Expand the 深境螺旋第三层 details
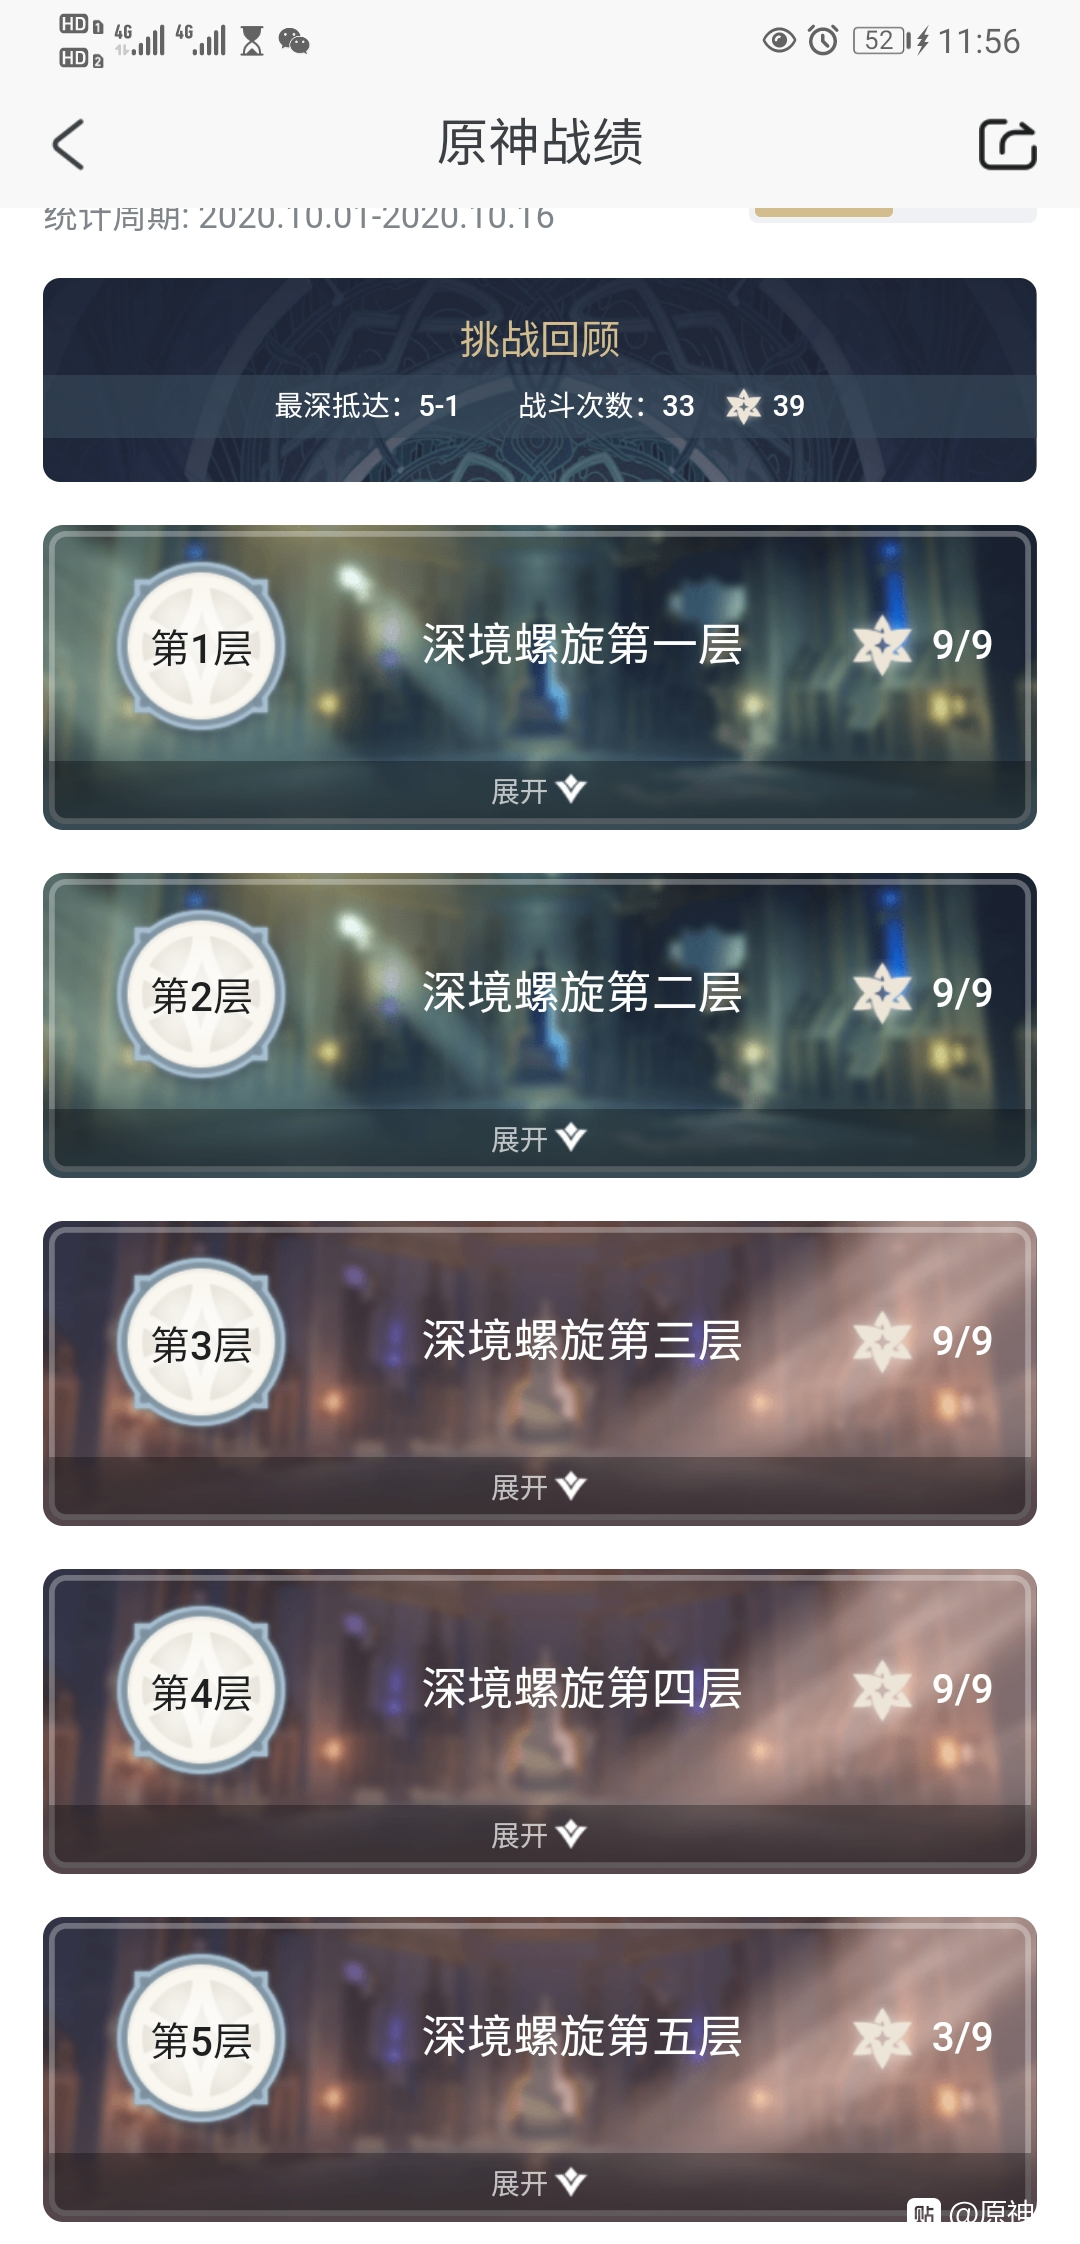Screen dimensions: 1080x2244 click(540, 1486)
